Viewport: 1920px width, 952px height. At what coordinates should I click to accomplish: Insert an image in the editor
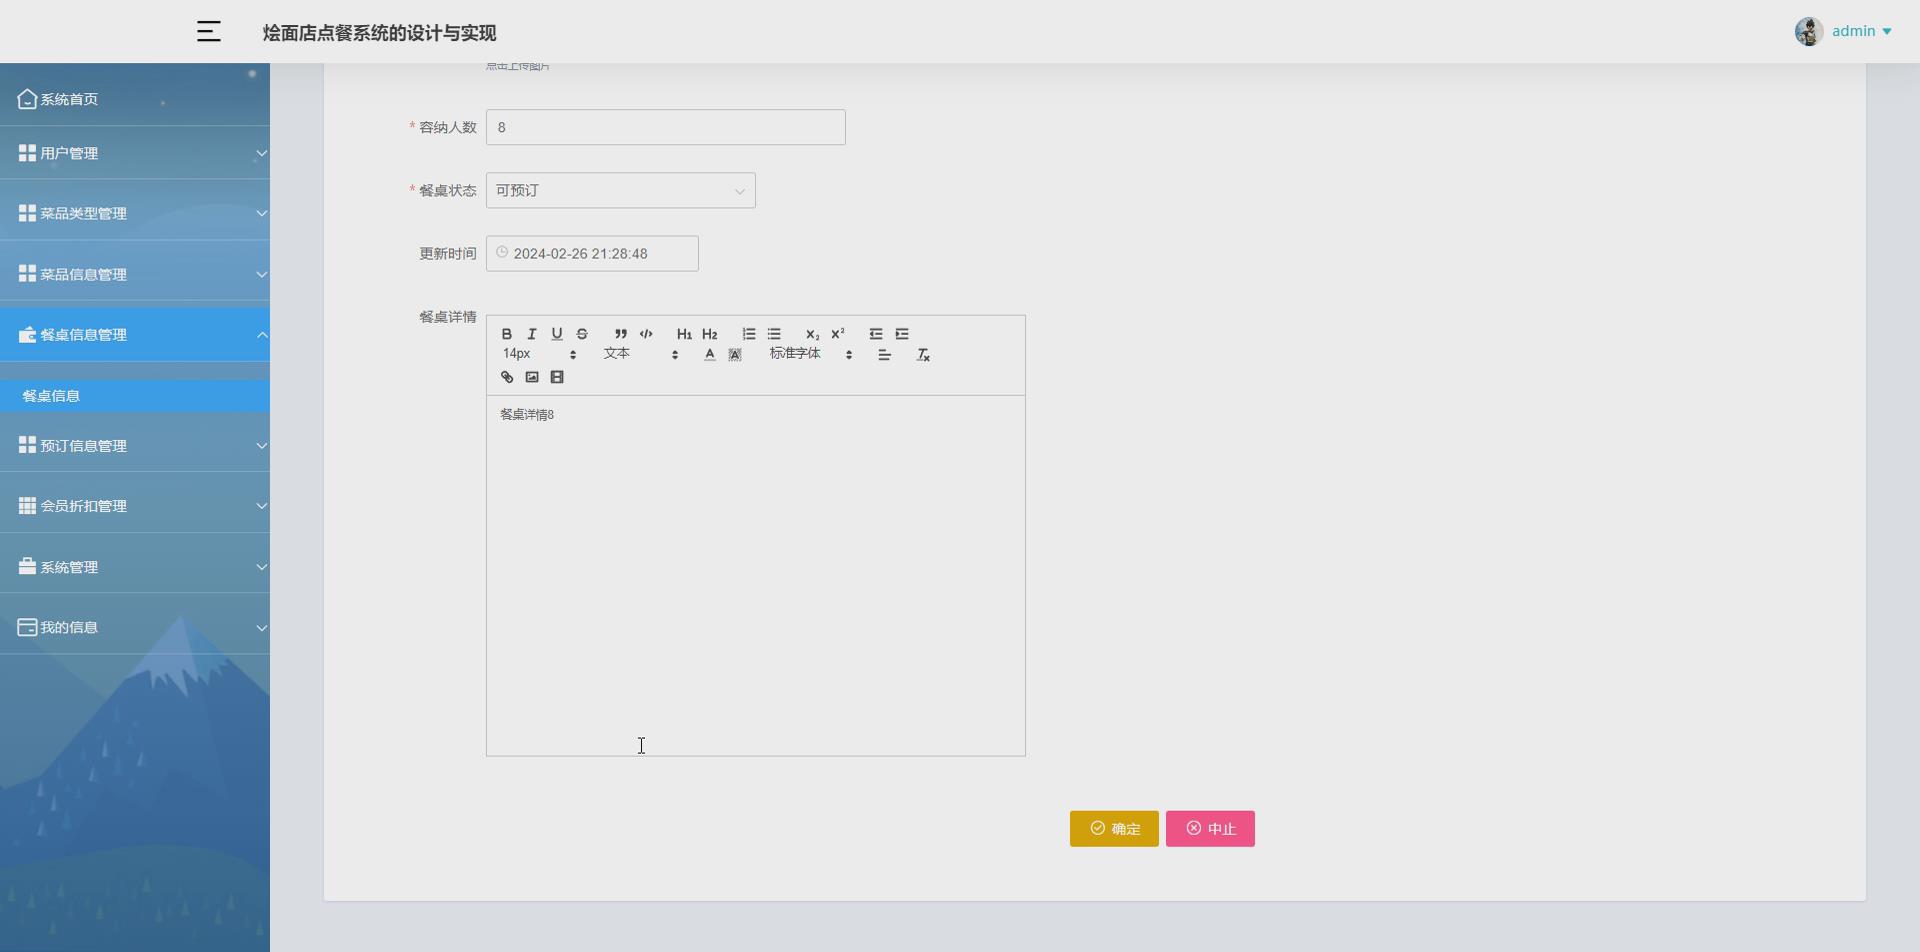tap(532, 377)
